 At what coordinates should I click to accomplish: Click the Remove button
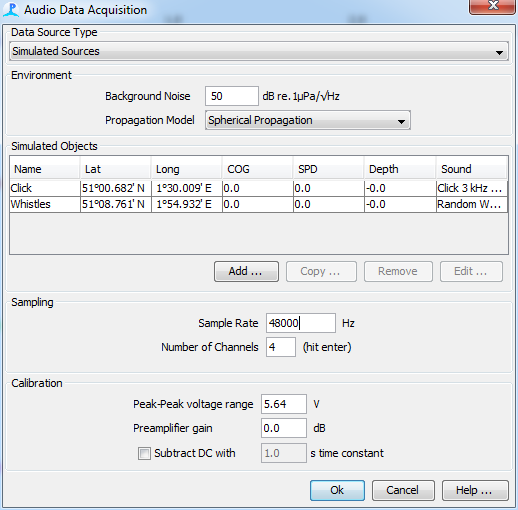pyautogui.click(x=398, y=271)
